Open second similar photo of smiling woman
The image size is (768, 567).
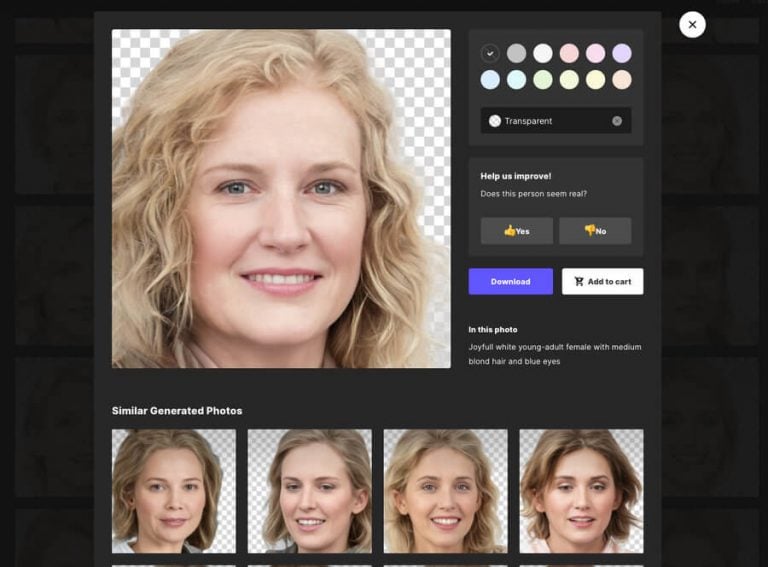310,491
